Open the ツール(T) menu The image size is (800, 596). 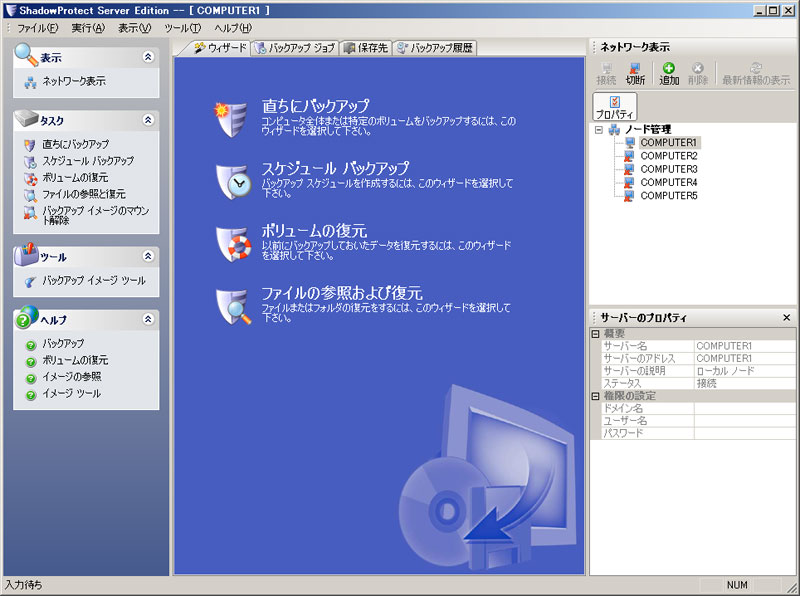pos(183,28)
